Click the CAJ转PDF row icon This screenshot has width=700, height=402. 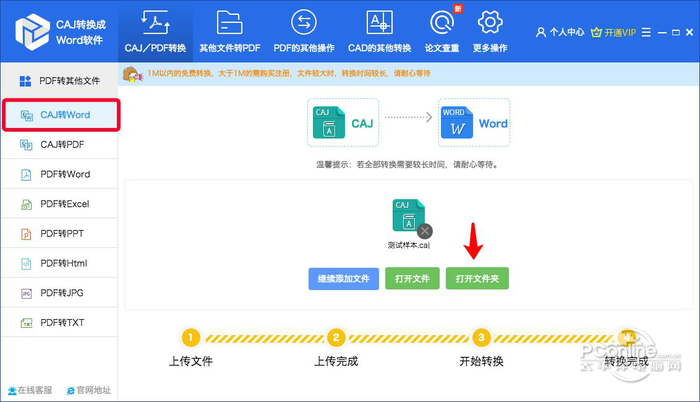(x=26, y=145)
